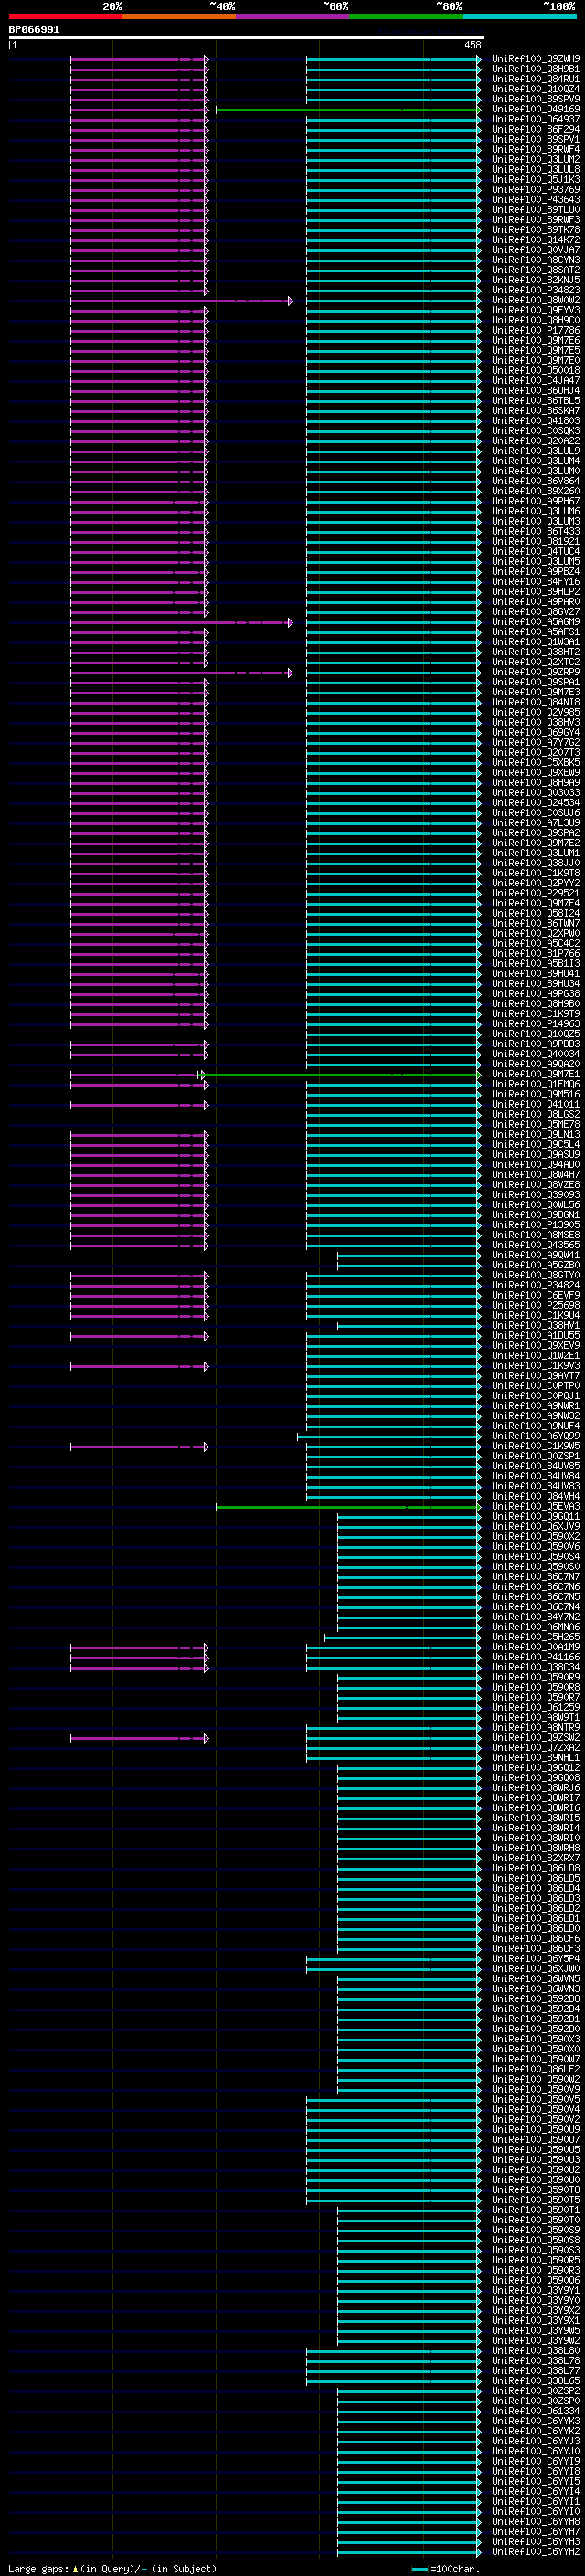Click label UniRef100_P43643

point(536,200)
